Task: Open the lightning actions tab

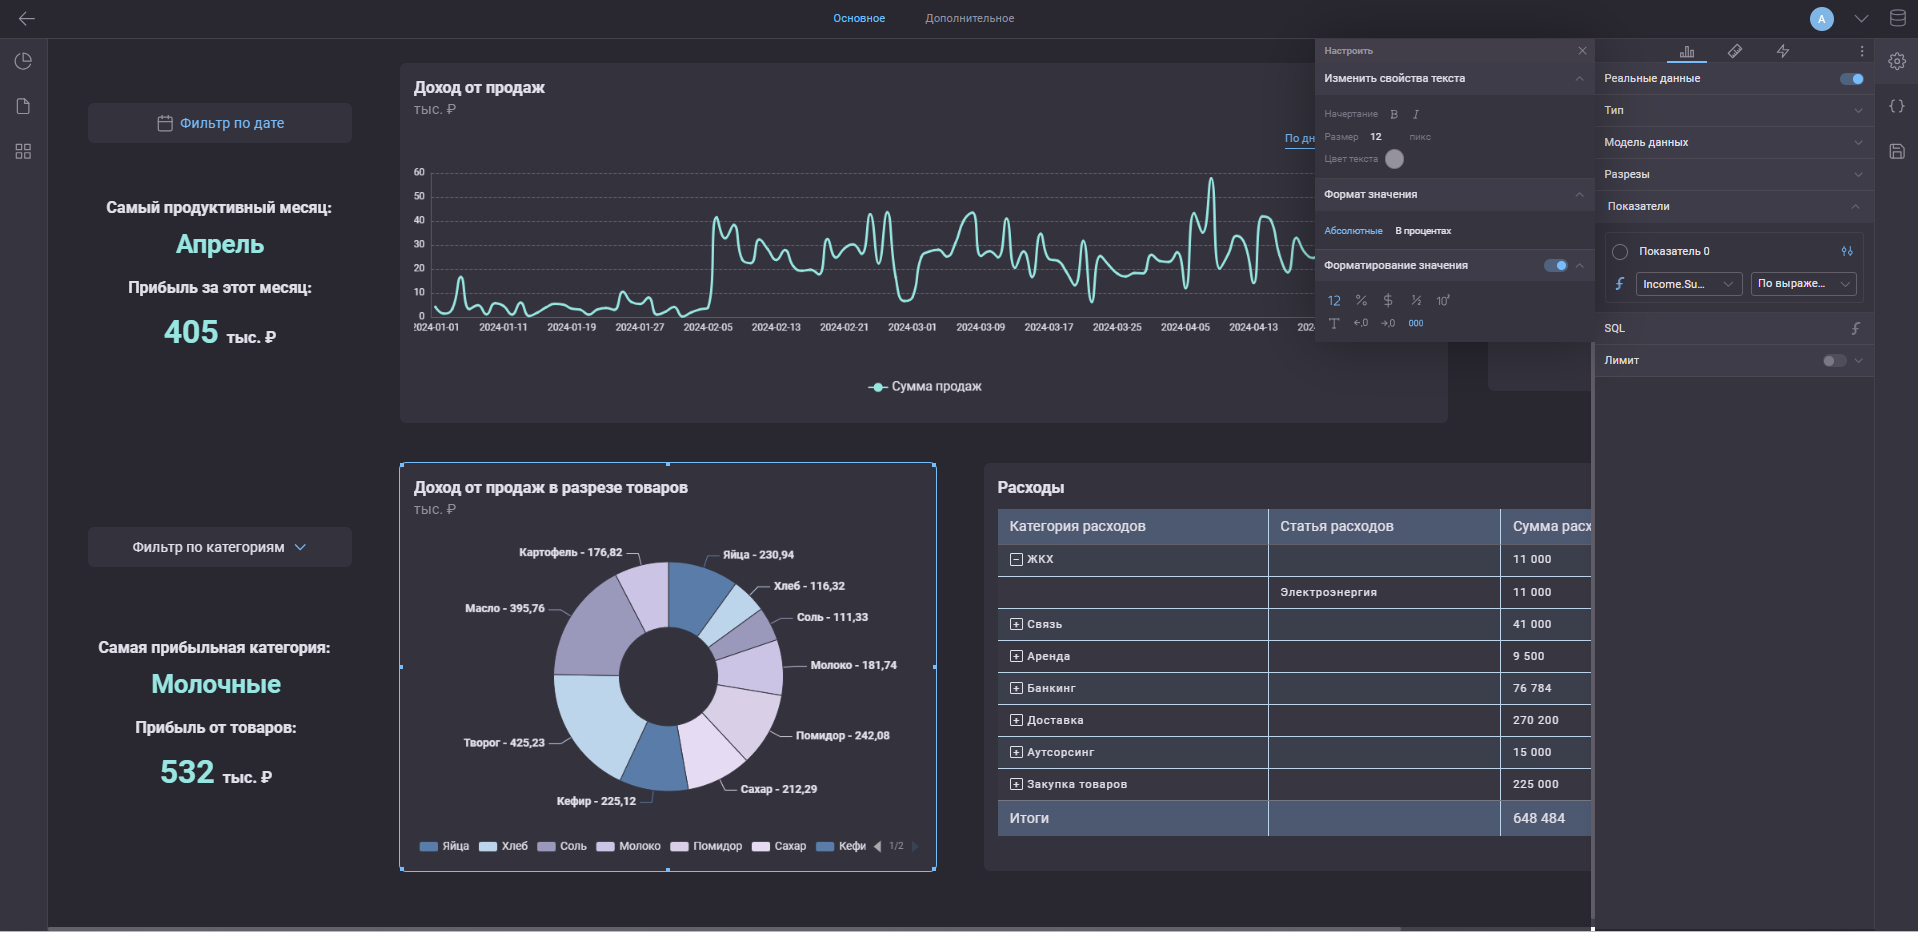Action: pyautogui.click(x=1783, y=51)
